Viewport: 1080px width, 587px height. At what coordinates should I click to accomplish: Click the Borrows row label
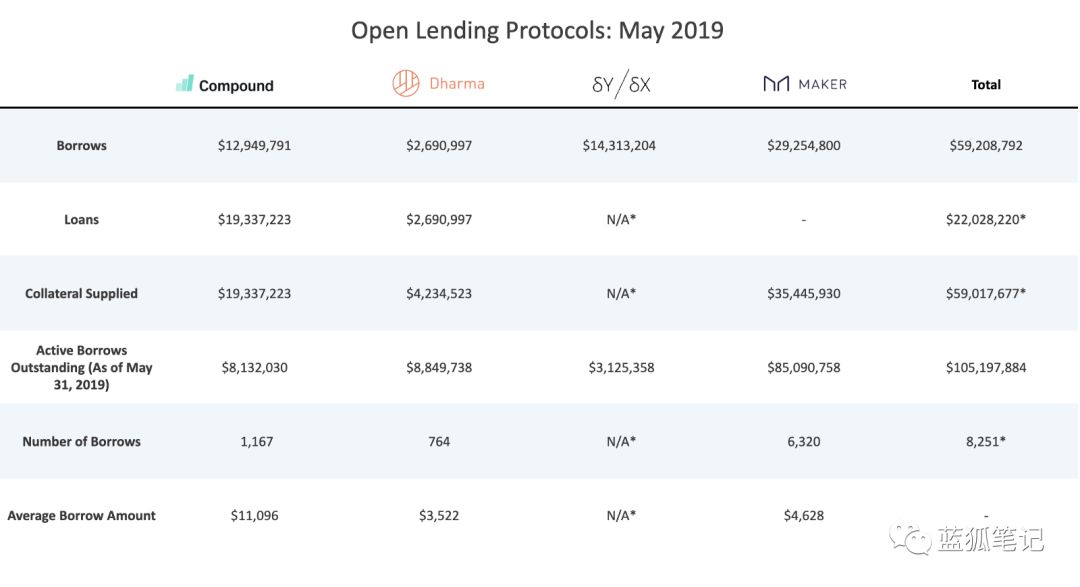(x=81, y=145)
